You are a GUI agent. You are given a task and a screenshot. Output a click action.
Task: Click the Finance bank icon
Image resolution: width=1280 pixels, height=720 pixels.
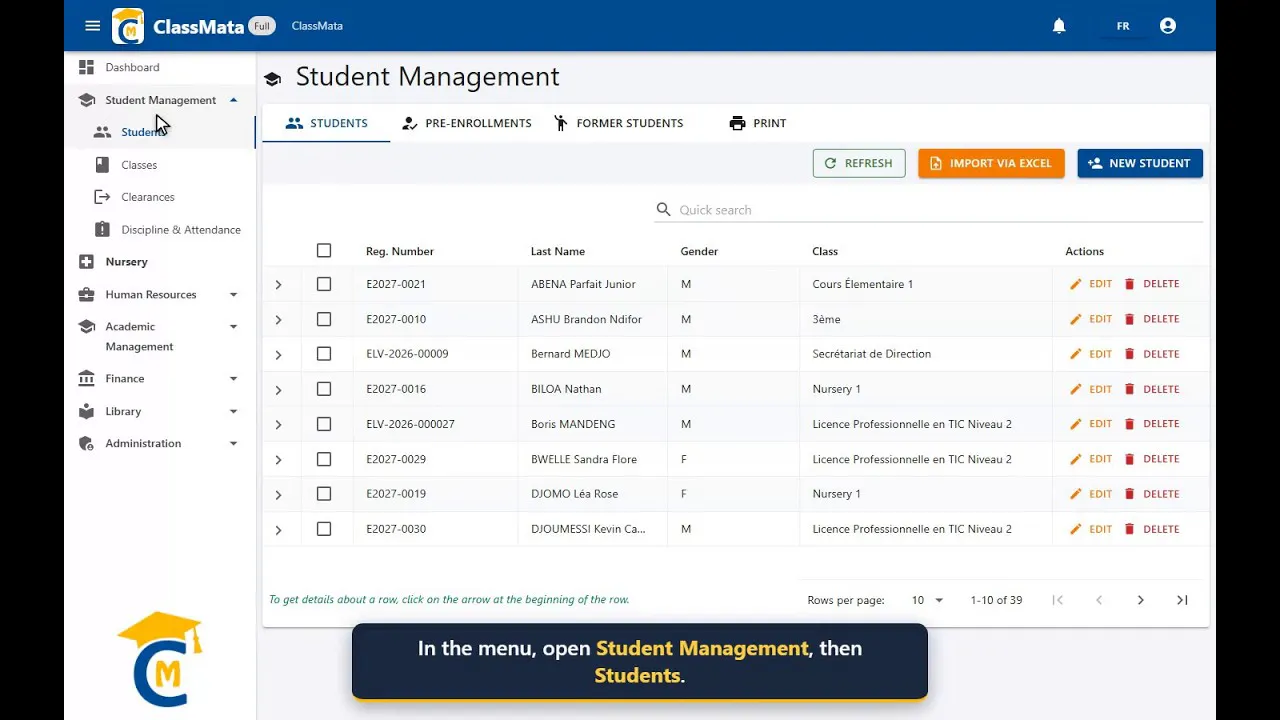click(86, 379)
